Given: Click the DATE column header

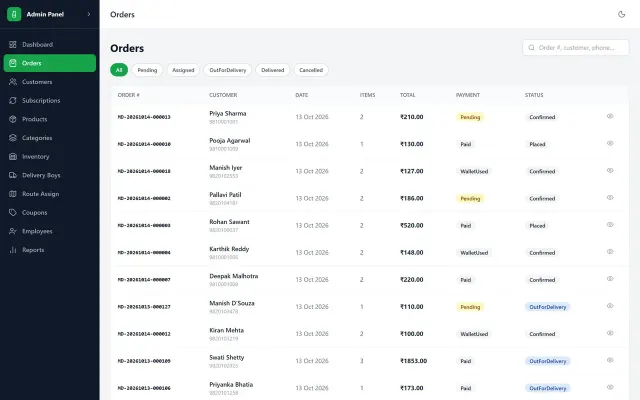Looking at the screenshot, I should (x=302, y=95).
